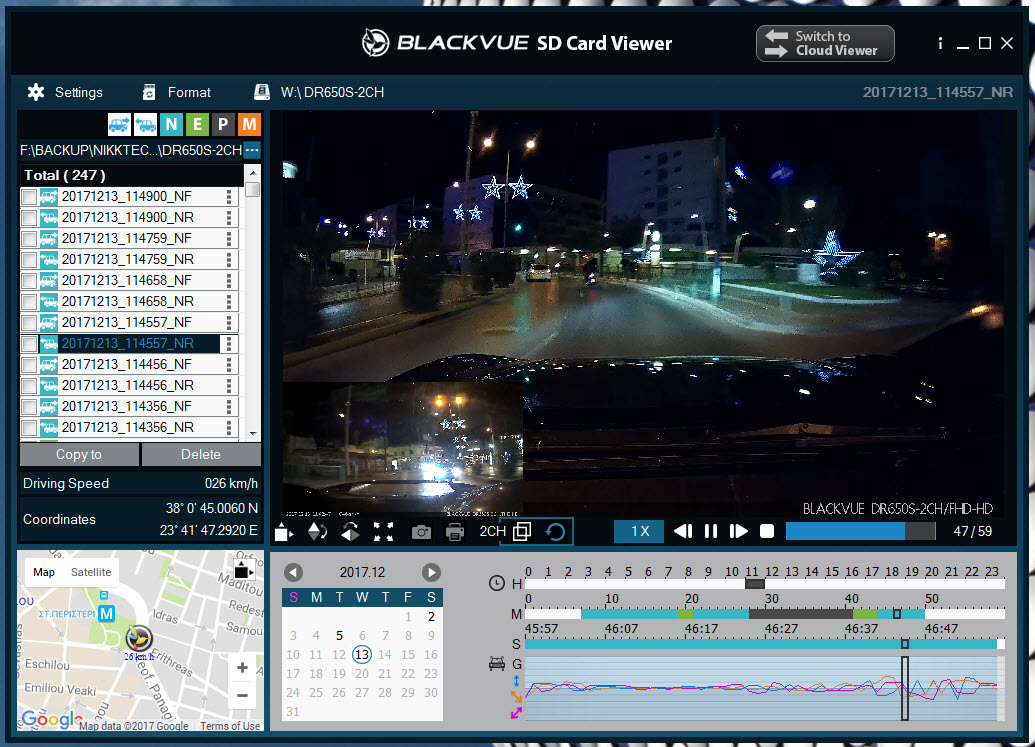Change the 1X playback speed
1035x747 pixels.
(639, 531)
